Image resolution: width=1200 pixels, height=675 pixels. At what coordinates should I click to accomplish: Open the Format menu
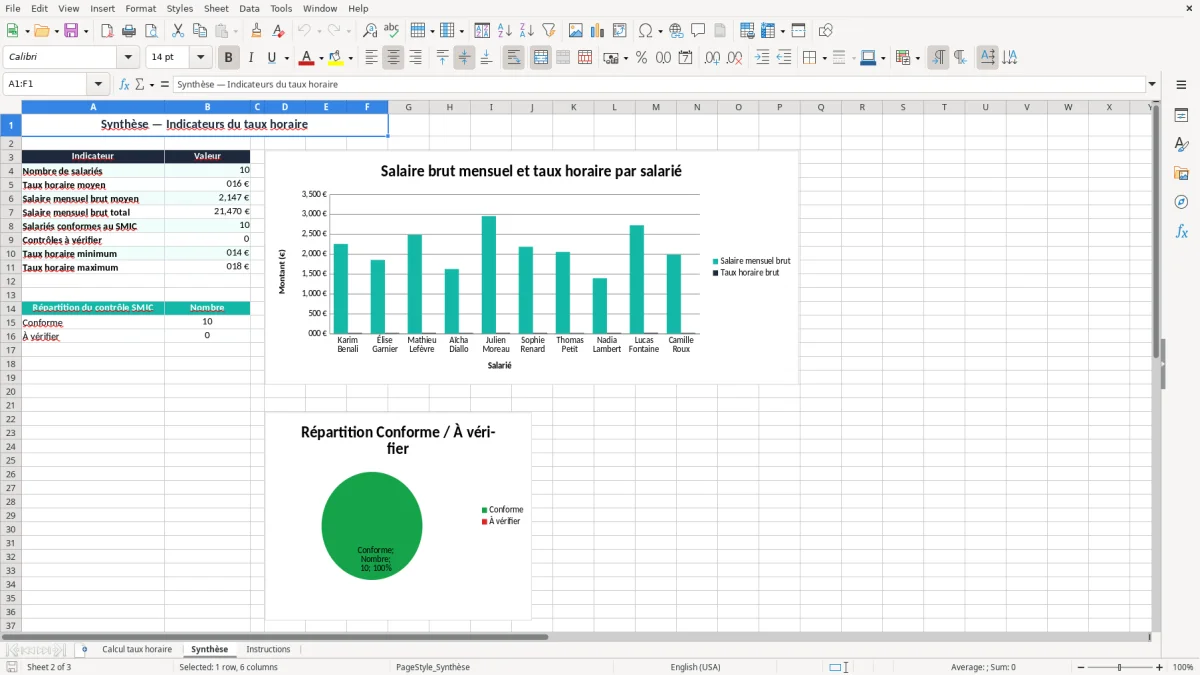coord(141,8)
